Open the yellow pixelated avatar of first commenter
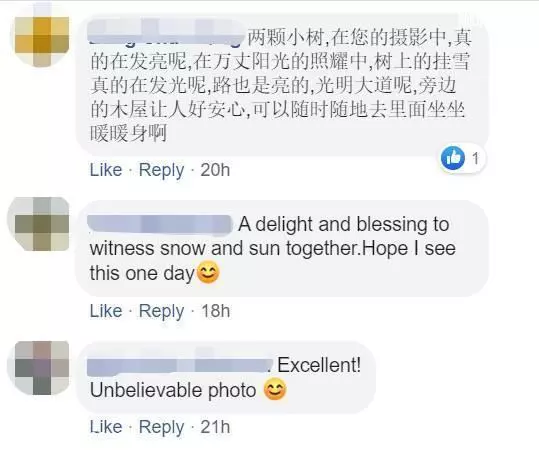This screenshot has height=450, width=539. pyautogui.click(x=42, y=39)
